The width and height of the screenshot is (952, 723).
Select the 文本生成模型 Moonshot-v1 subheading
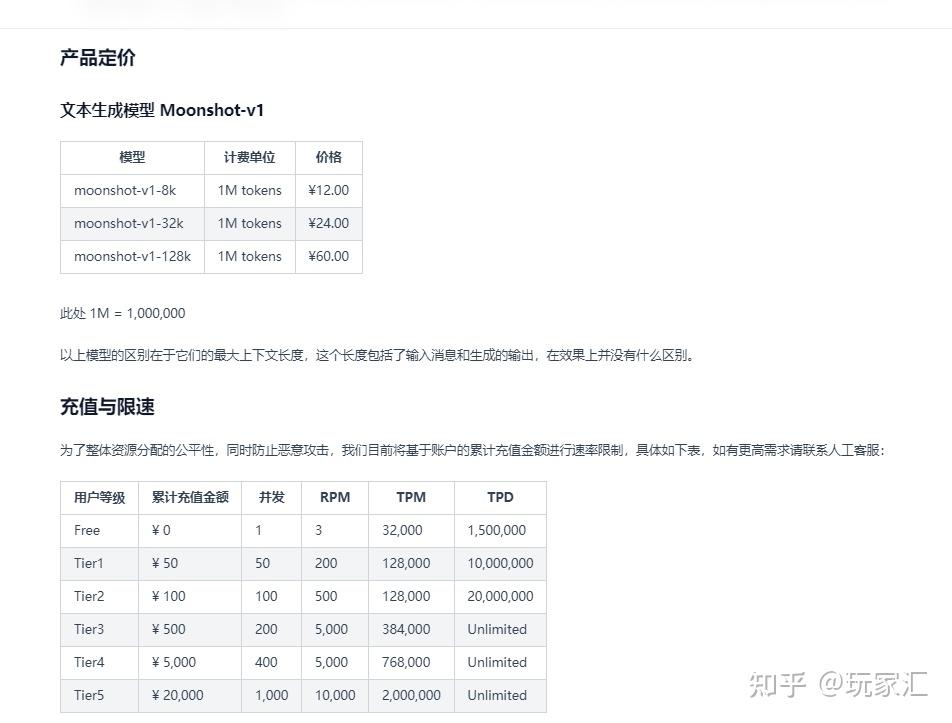coord(161,110)
